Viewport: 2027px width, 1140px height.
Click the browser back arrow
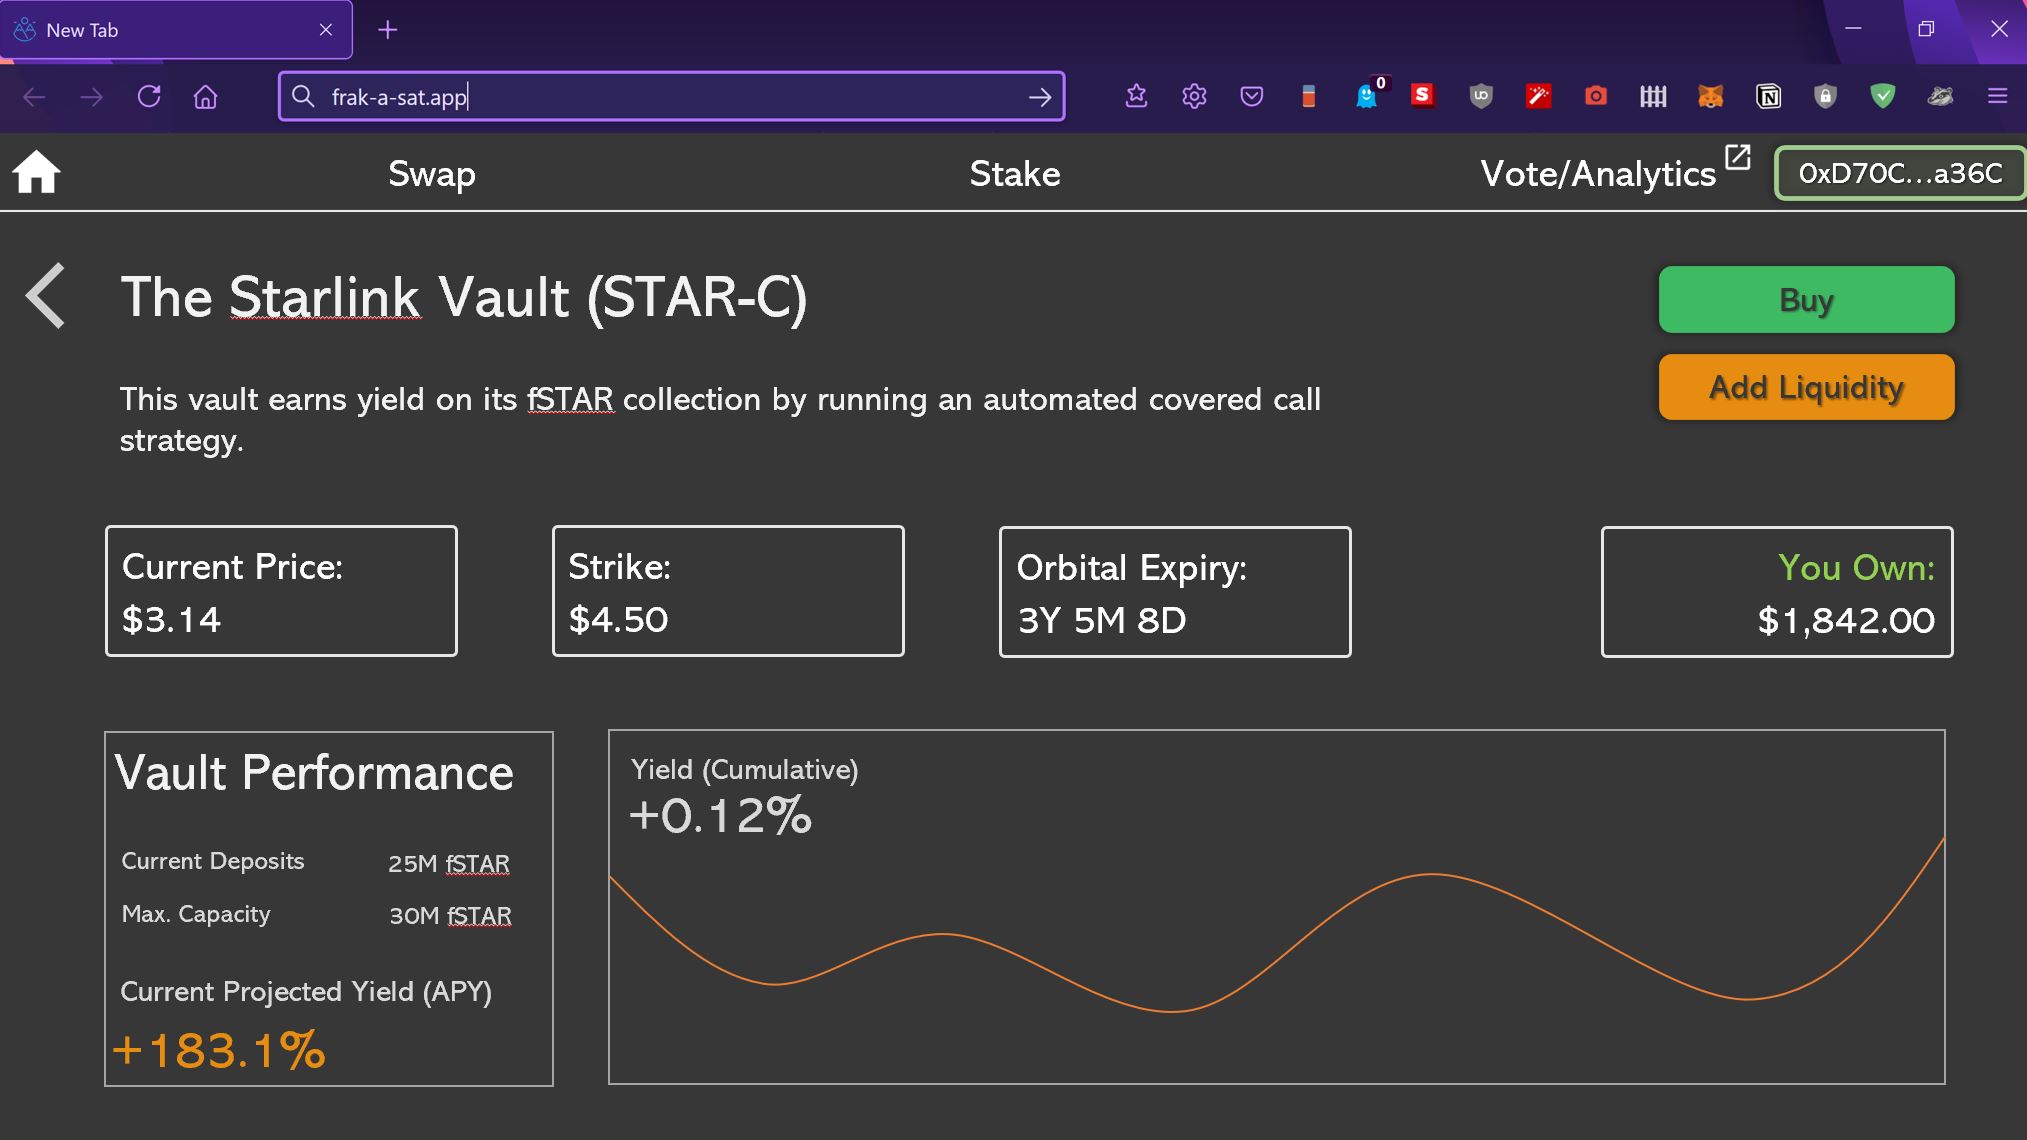(x=34, y=97)
